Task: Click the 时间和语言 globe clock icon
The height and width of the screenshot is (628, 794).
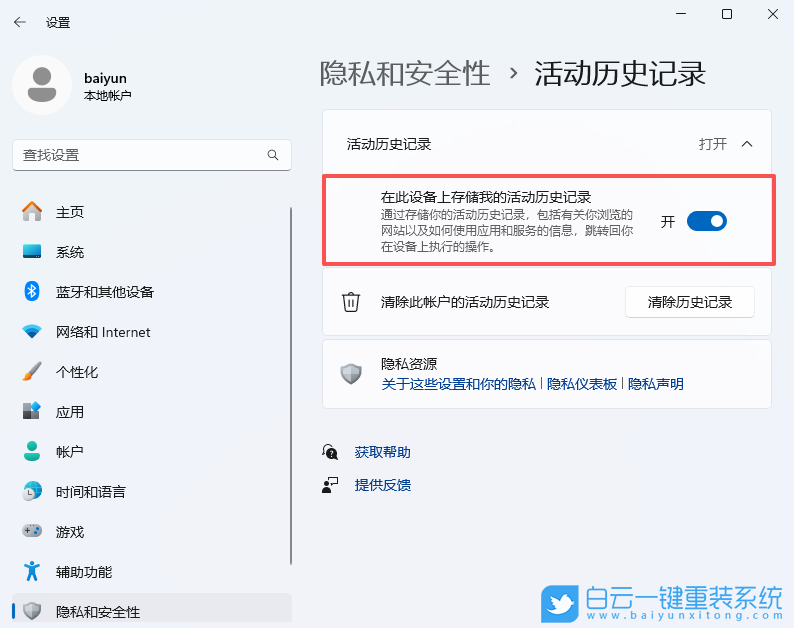Action: click(x=32, y=491)
